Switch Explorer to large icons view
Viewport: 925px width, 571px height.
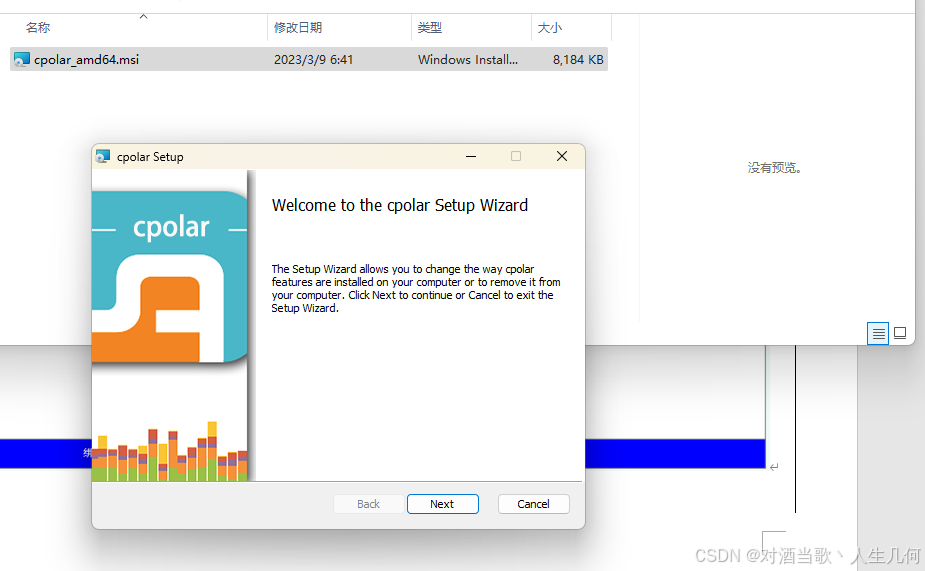pyautogui.click(x=900, y=333)
